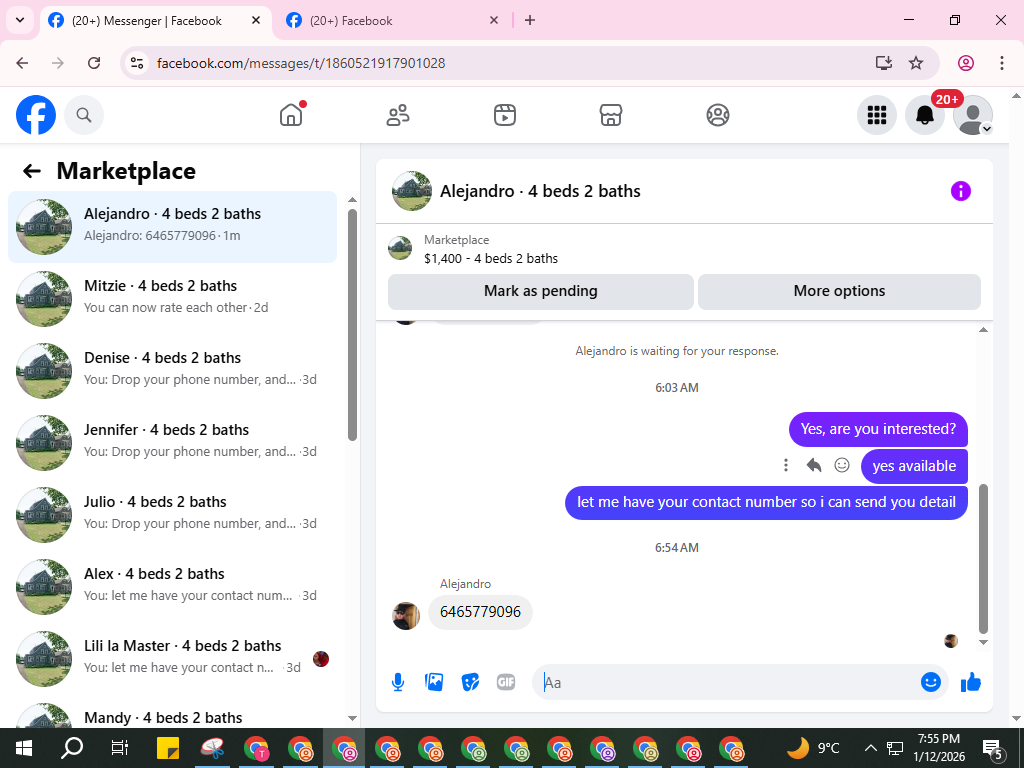1024x768 pixels.
Task: Open the emoji picker in message box
Action: coord(931,682)
